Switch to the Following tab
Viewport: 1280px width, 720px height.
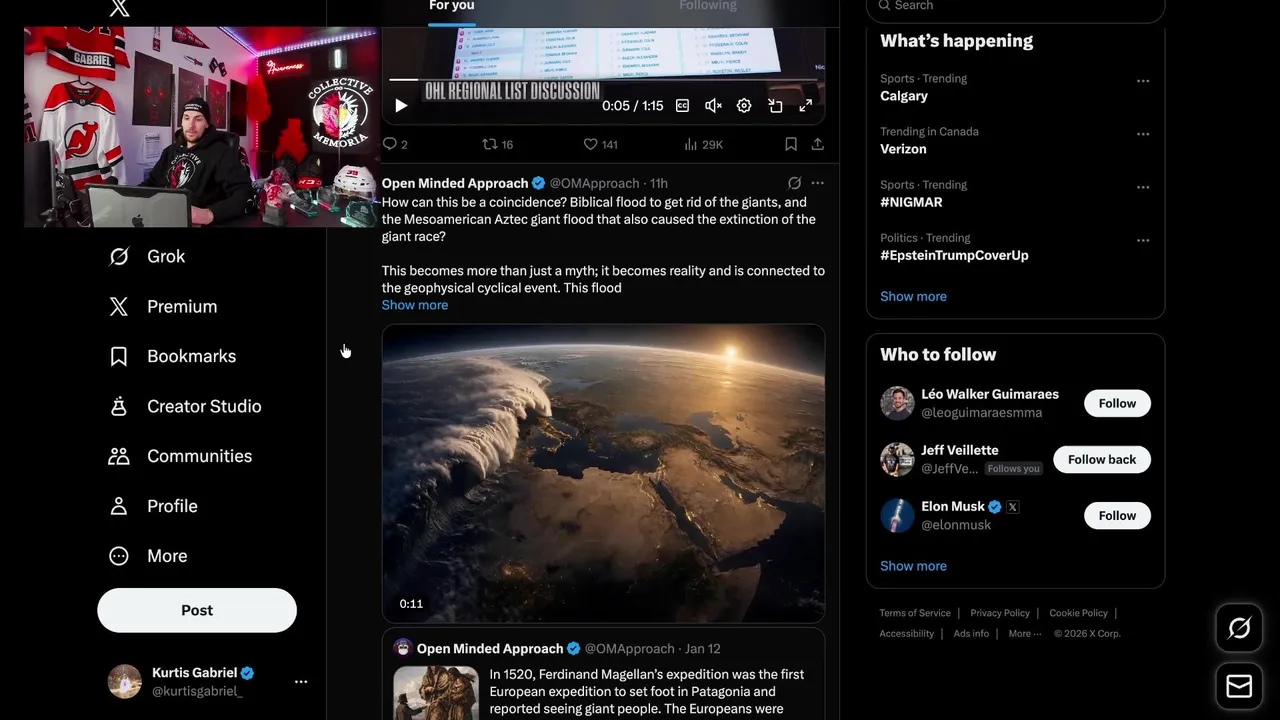click(x=708, y=6)
